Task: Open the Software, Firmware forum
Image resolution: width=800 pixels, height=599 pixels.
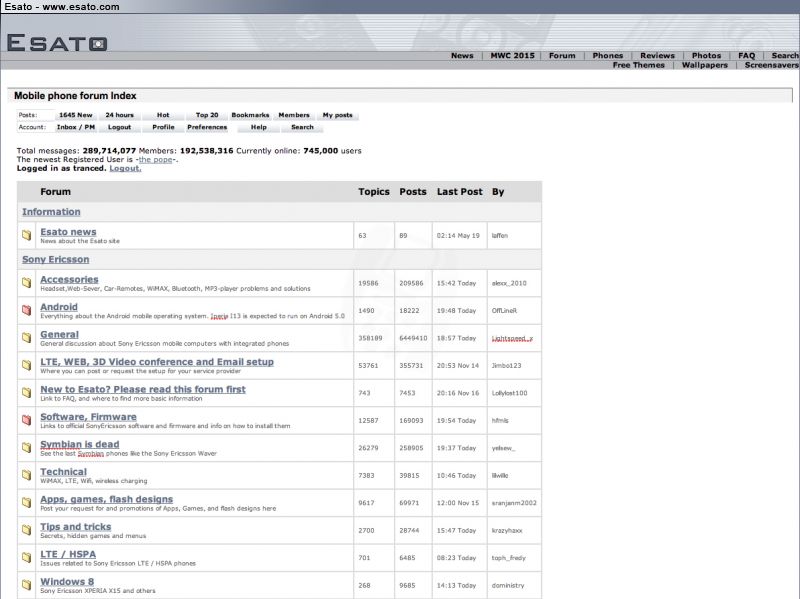Action: [88, 417]
